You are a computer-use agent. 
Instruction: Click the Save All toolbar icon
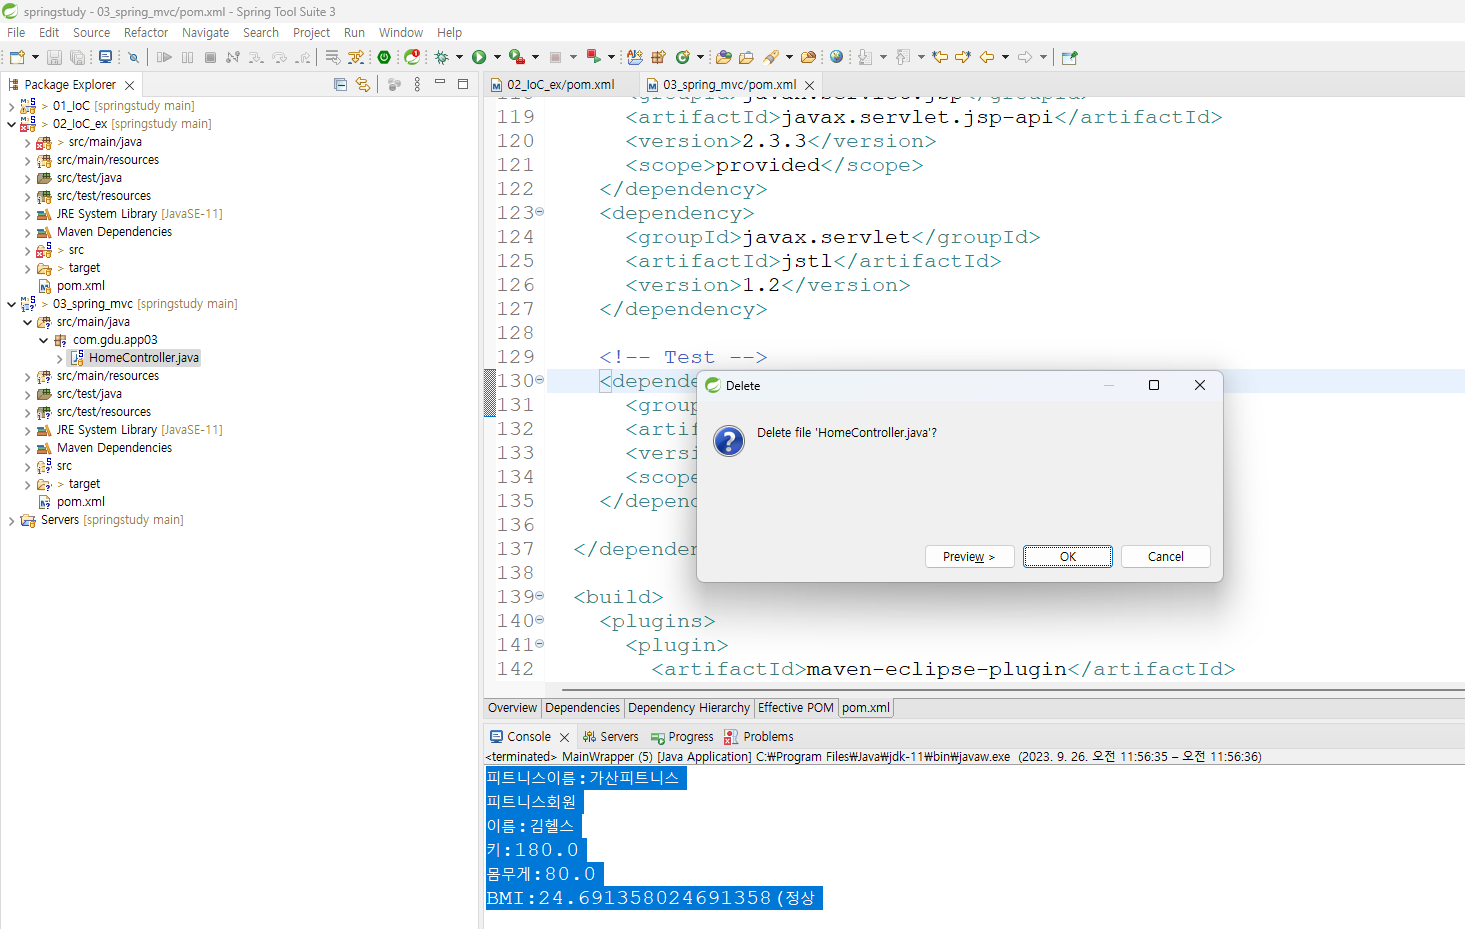tap(77, 57)
